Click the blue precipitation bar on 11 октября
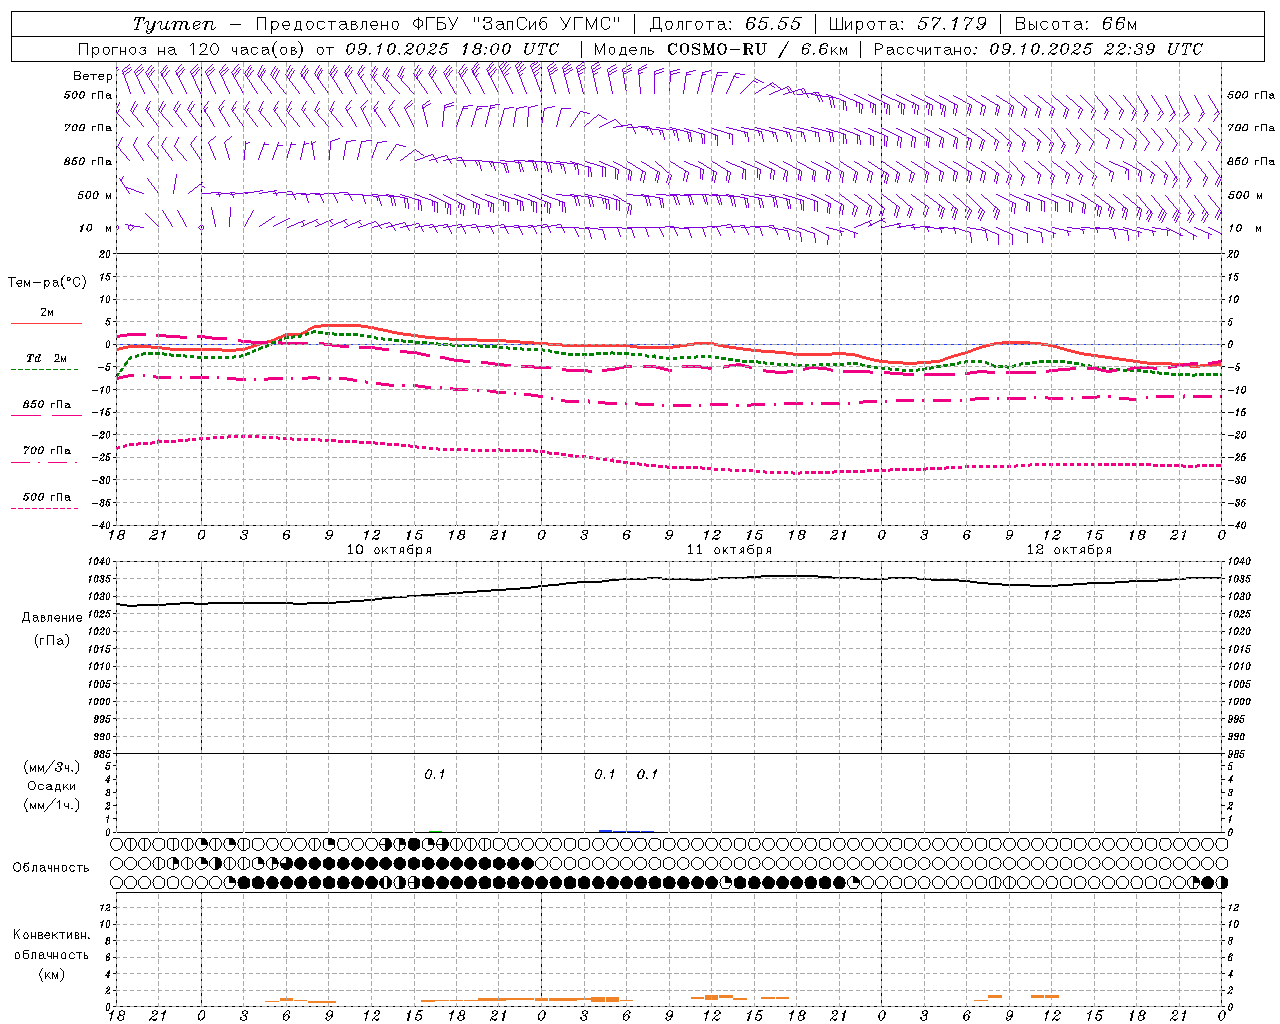The height and width of the screenshot is (1024, 1280). pos(605,830)
